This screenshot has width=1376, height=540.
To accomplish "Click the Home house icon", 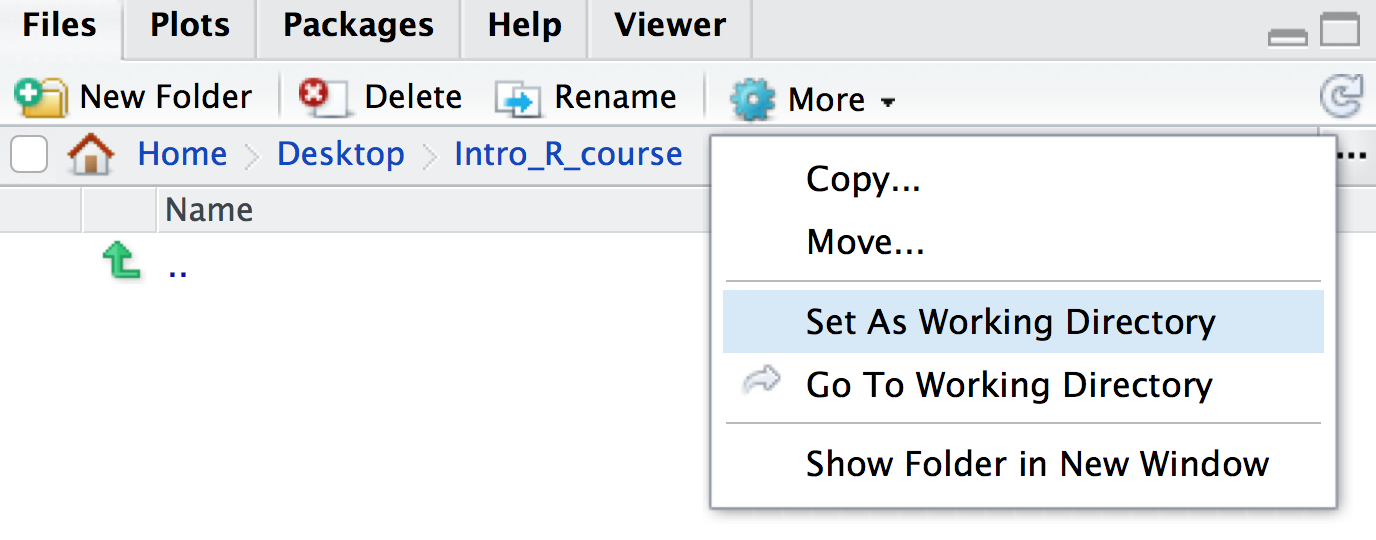I will coord(90,155).
